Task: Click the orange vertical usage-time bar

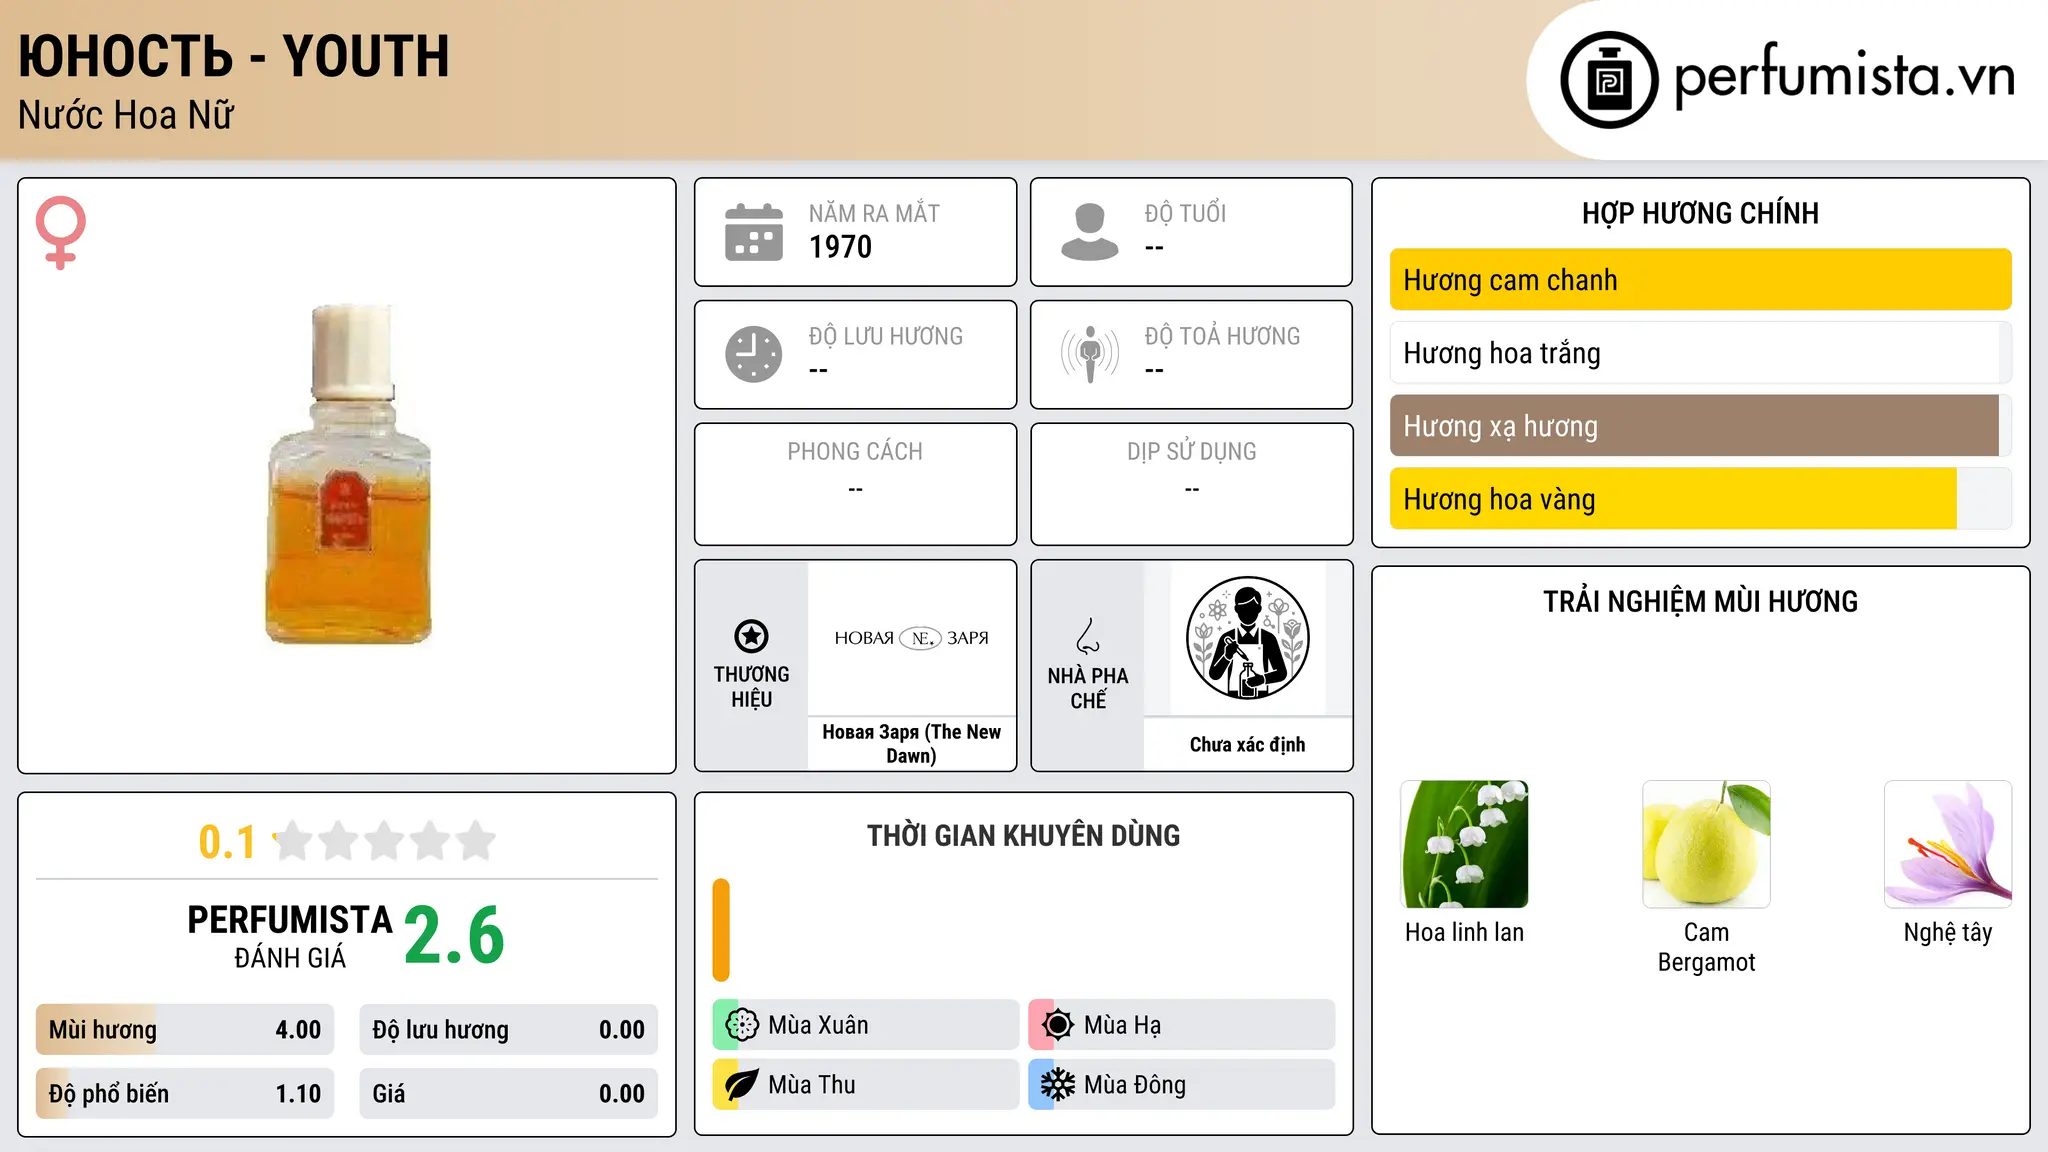Action: [721, 930]
